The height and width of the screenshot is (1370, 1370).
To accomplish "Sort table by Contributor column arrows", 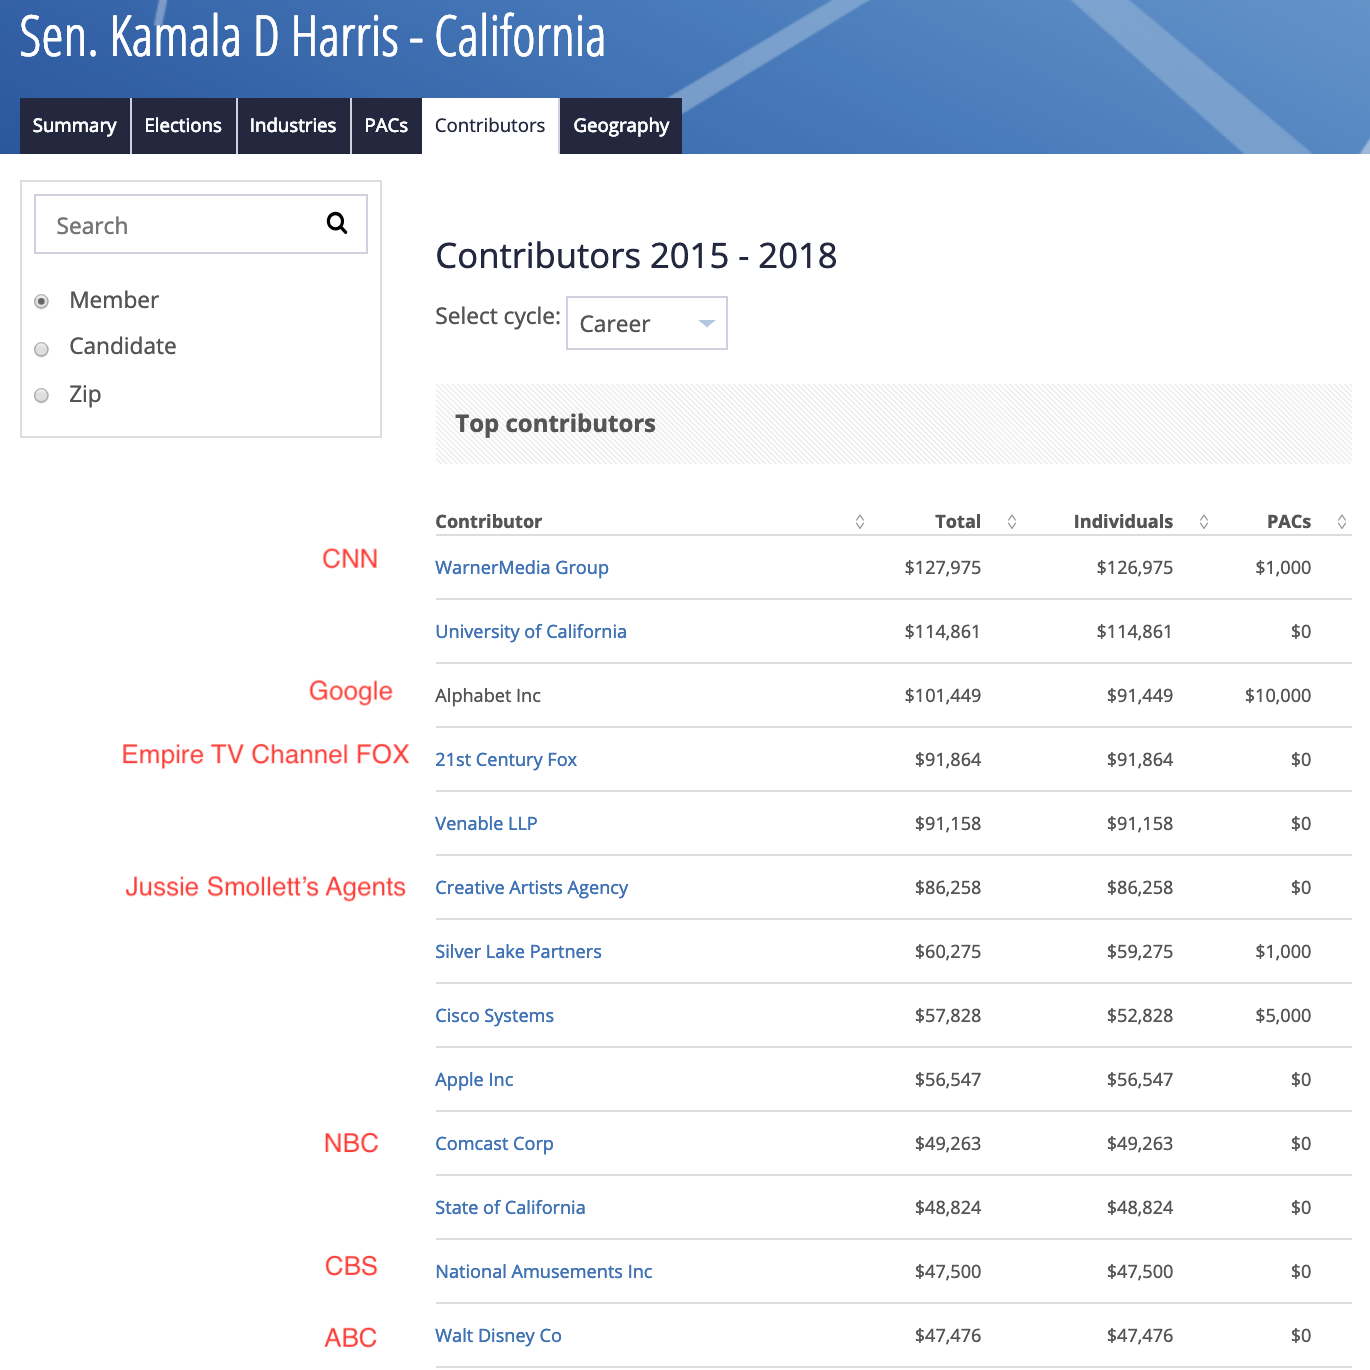I will [860, 521].
